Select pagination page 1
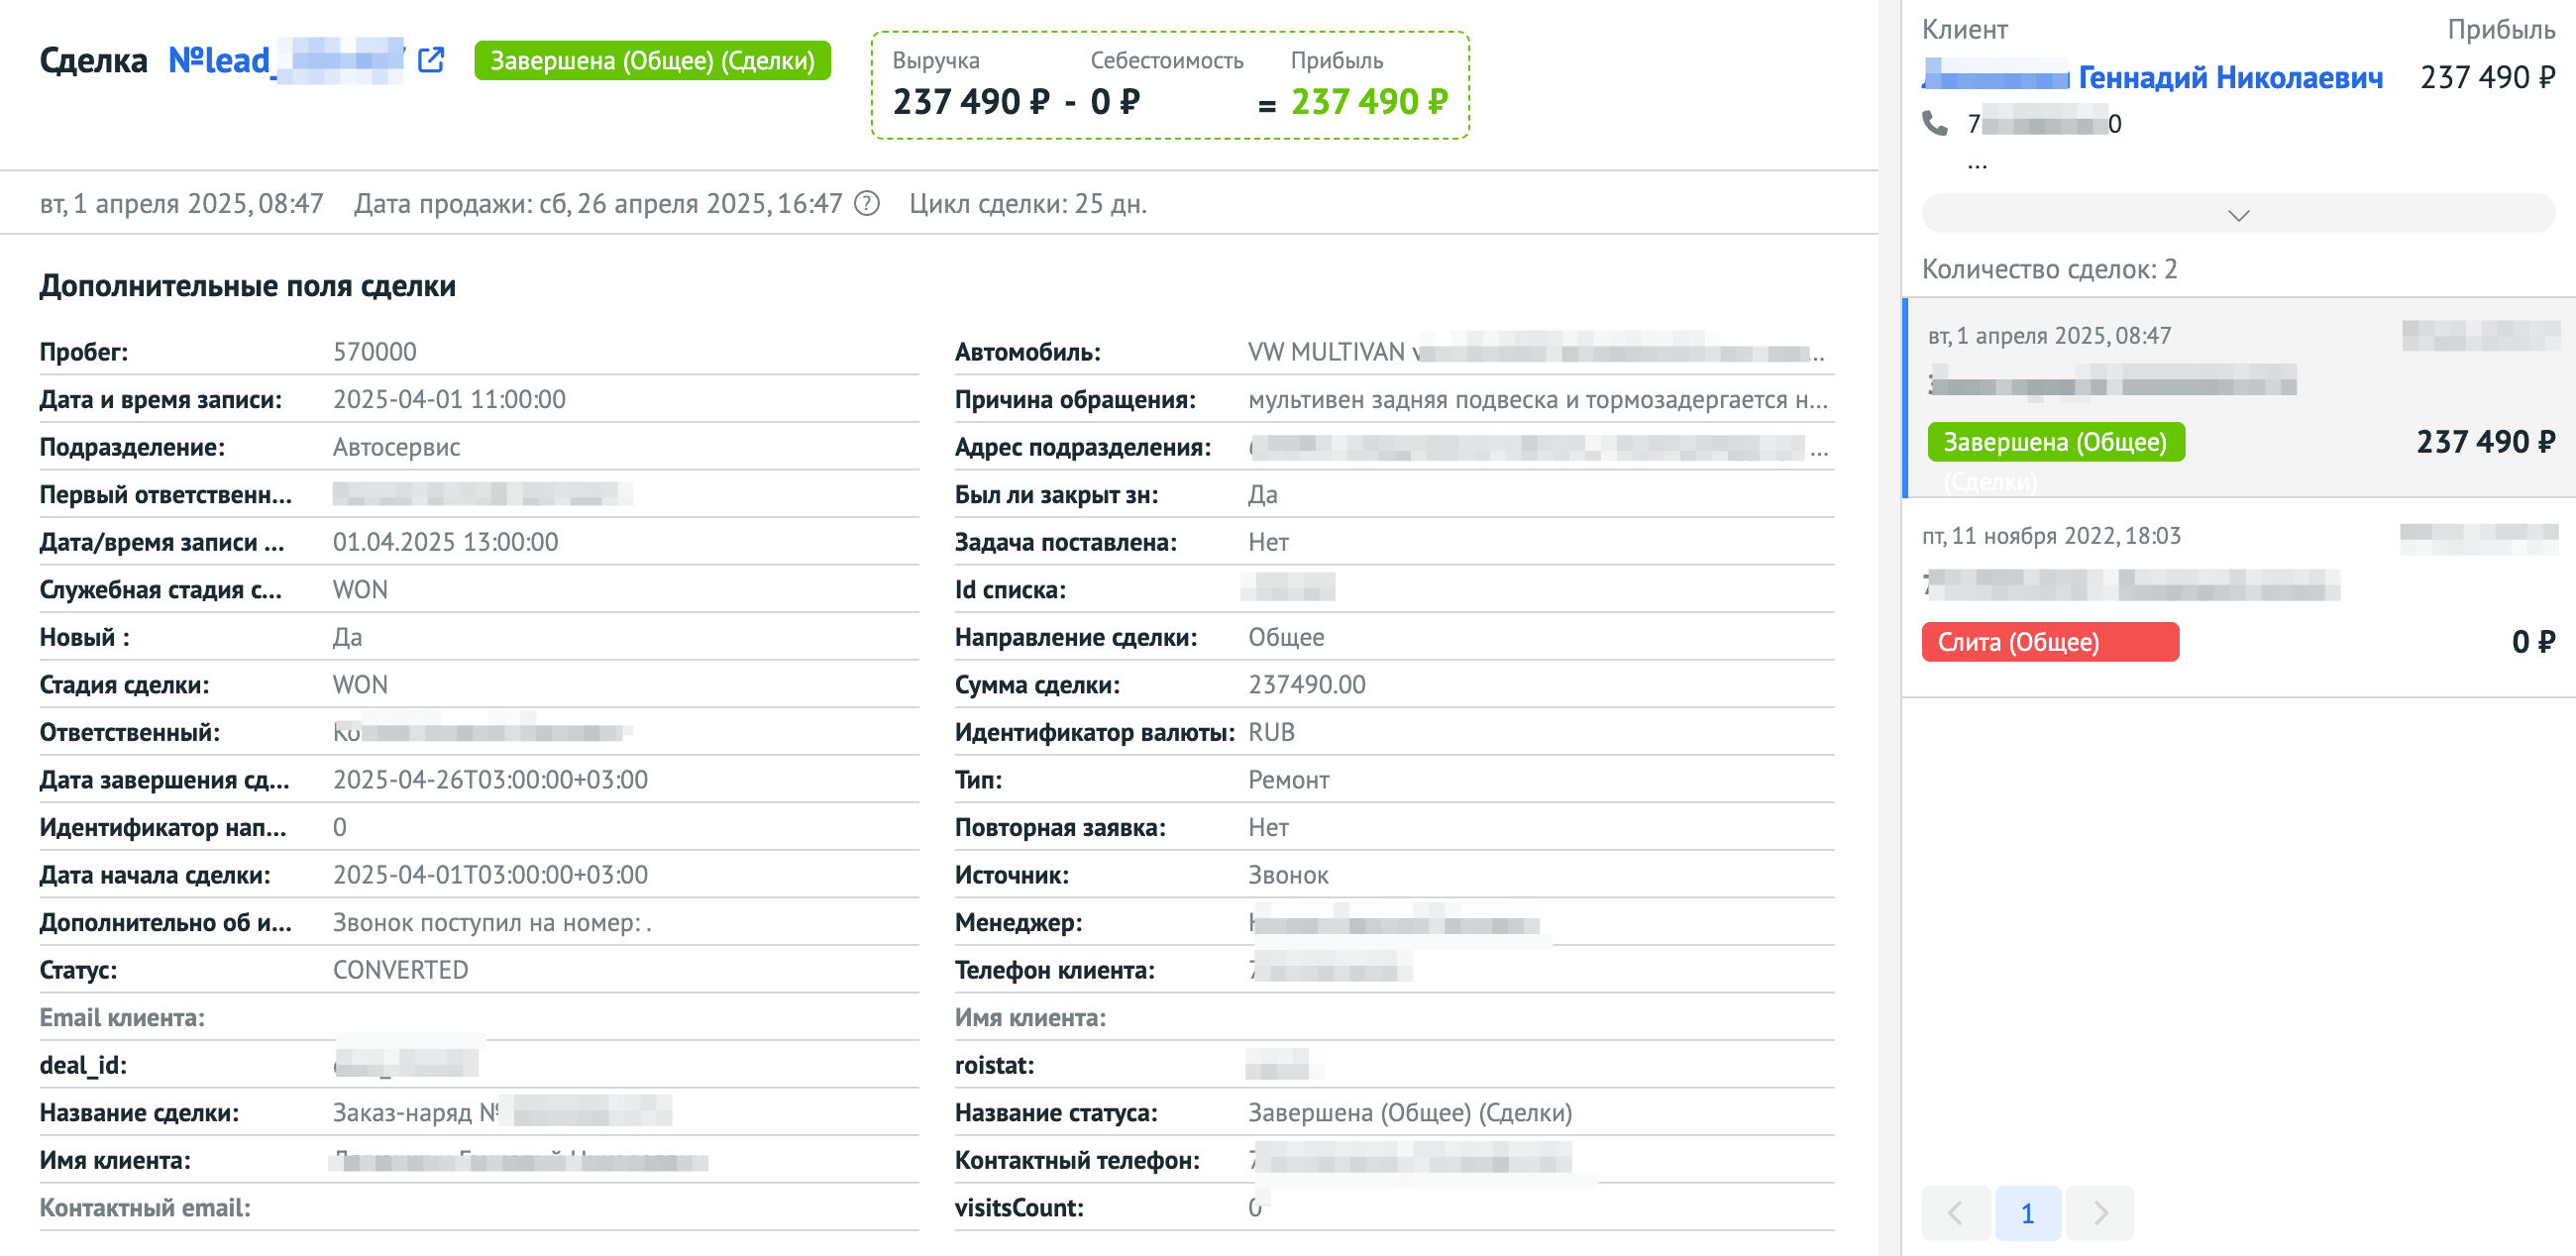 click(2027, 1213)
